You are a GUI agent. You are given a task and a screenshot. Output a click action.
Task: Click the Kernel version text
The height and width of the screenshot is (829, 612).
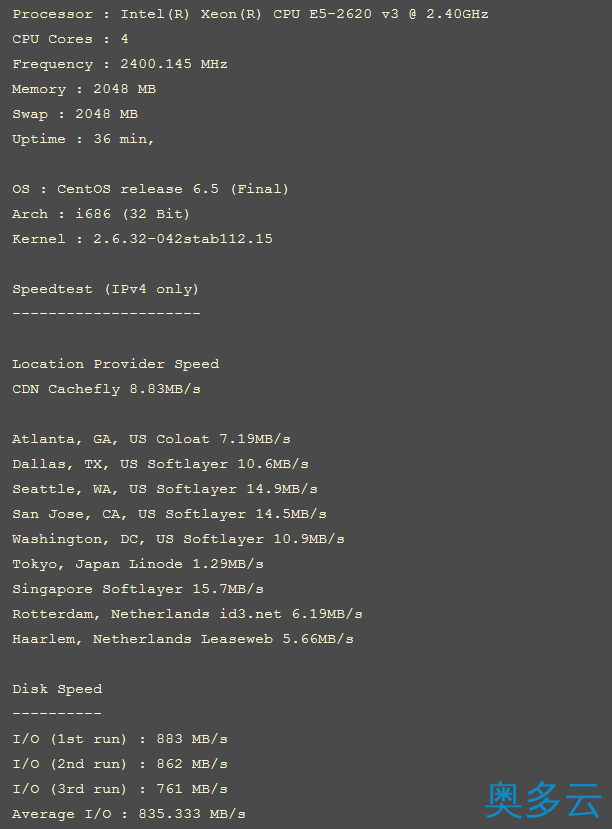pos(143,239)
